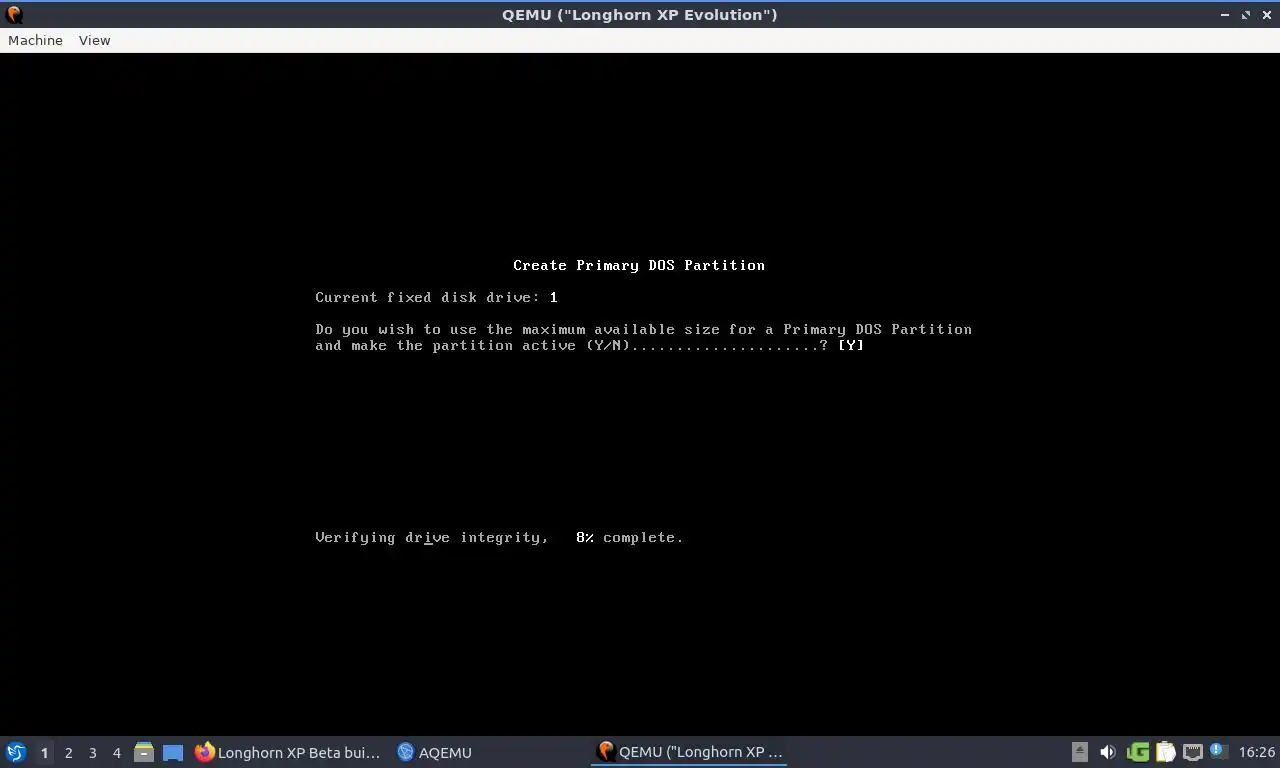Switch to workspace 2
Screen dimensions: 1280x768
pos(68,752)
